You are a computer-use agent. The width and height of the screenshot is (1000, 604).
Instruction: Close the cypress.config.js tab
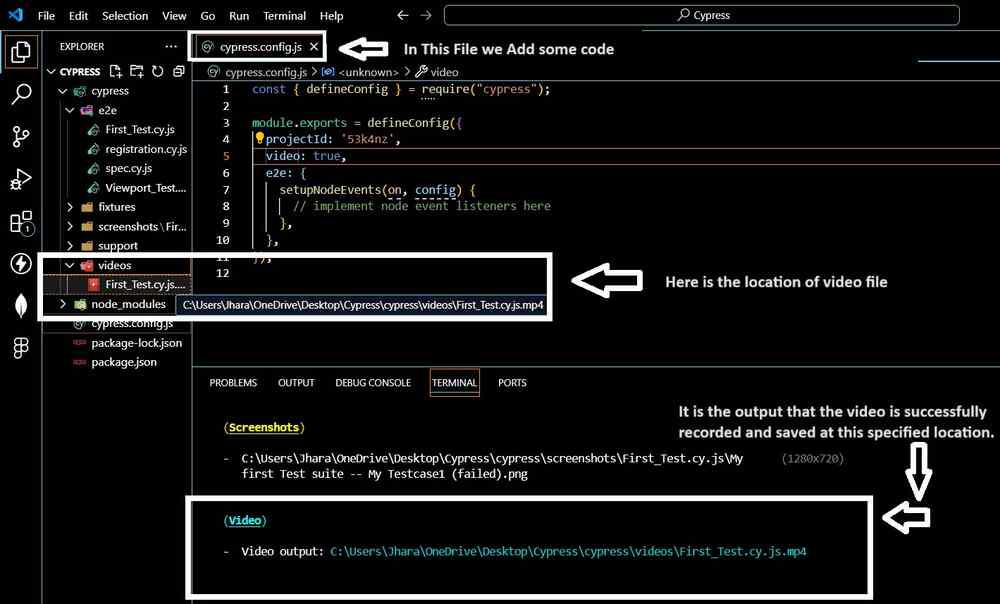314,47
